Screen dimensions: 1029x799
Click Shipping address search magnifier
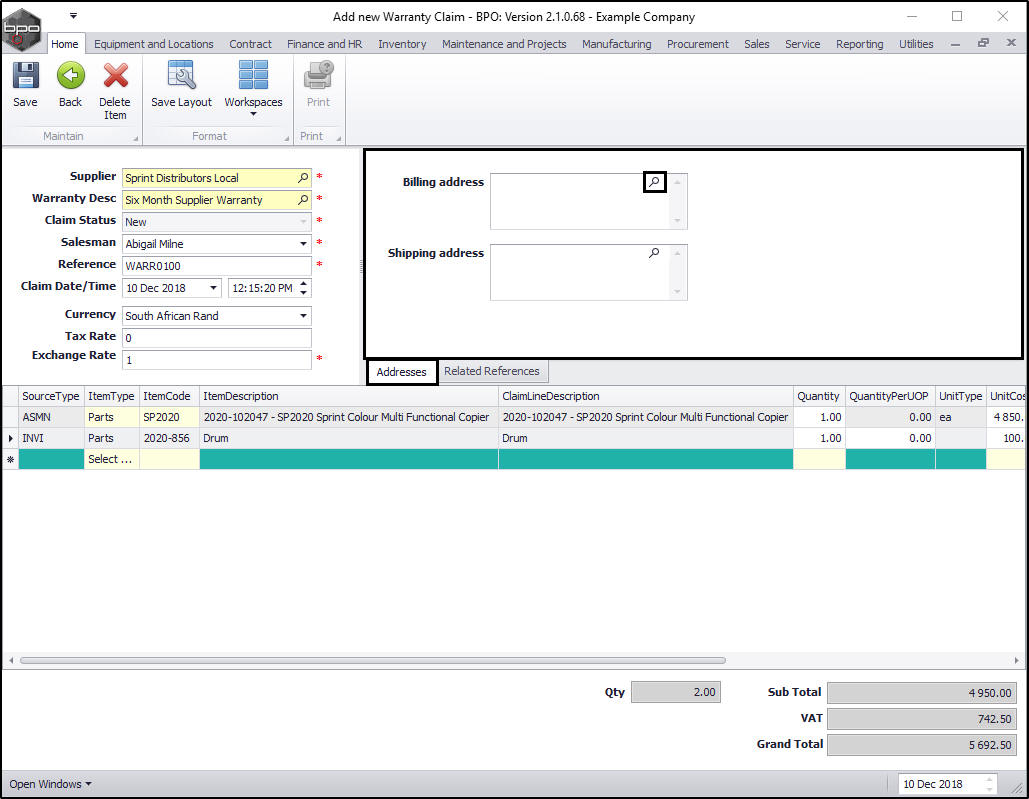click(x=654, y=253)
